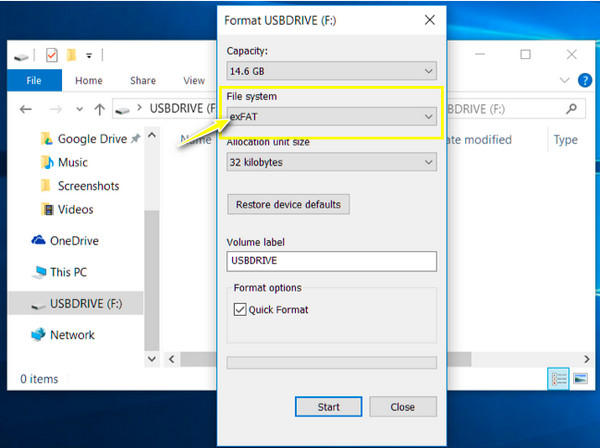This screenshot has height=448, width=600.
Task: Switch to Details view icon
Action: [x=558, y=379]
